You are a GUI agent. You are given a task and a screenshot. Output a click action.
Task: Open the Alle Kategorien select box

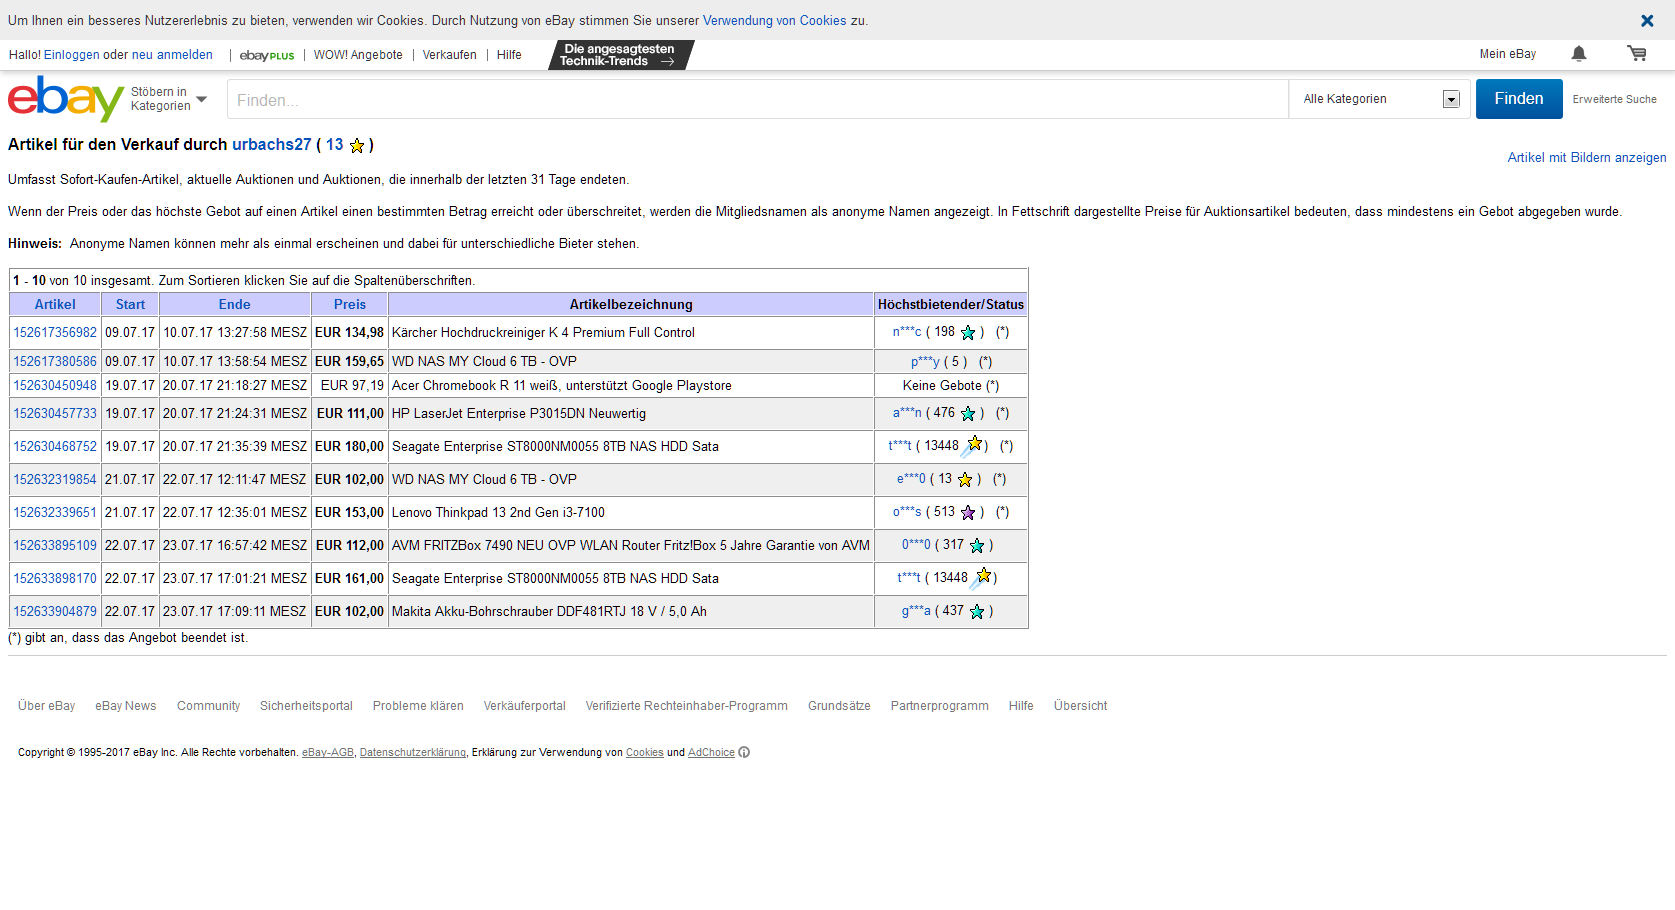1381,99
